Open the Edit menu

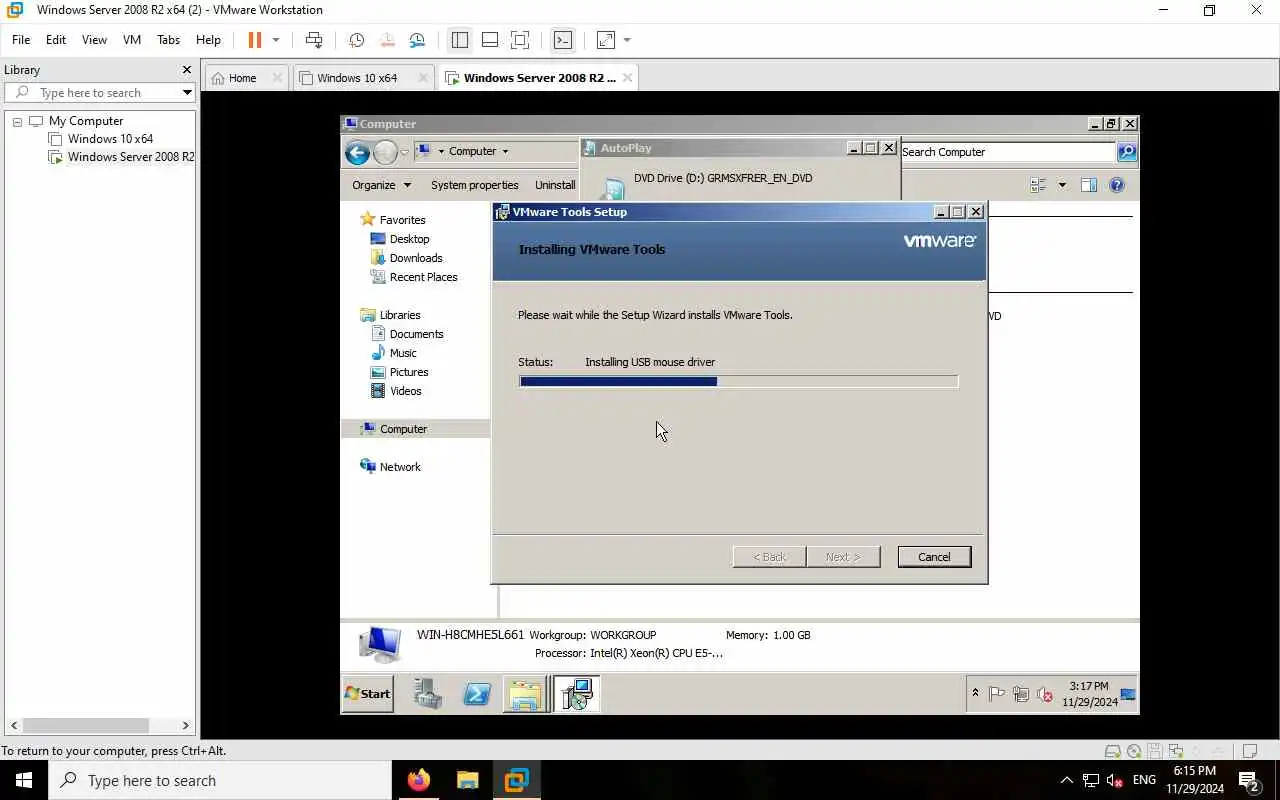coord(56,40)
